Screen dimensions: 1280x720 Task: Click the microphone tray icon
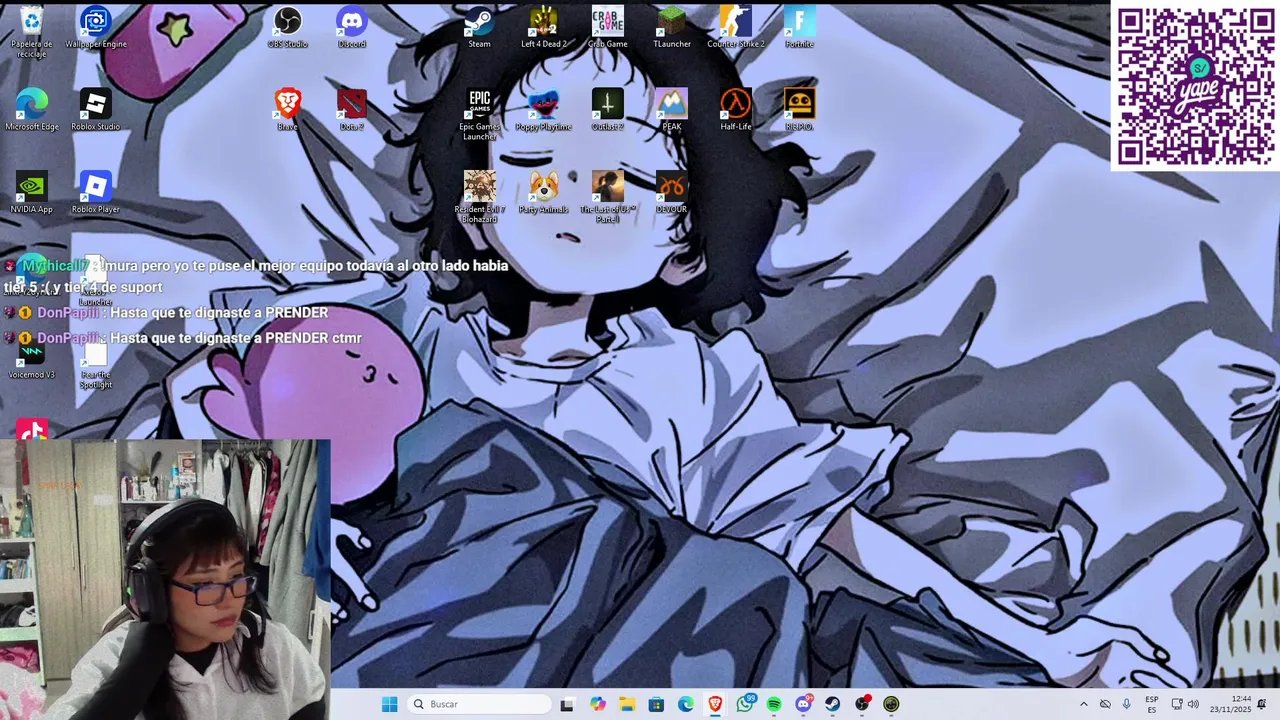[1126, 704]
